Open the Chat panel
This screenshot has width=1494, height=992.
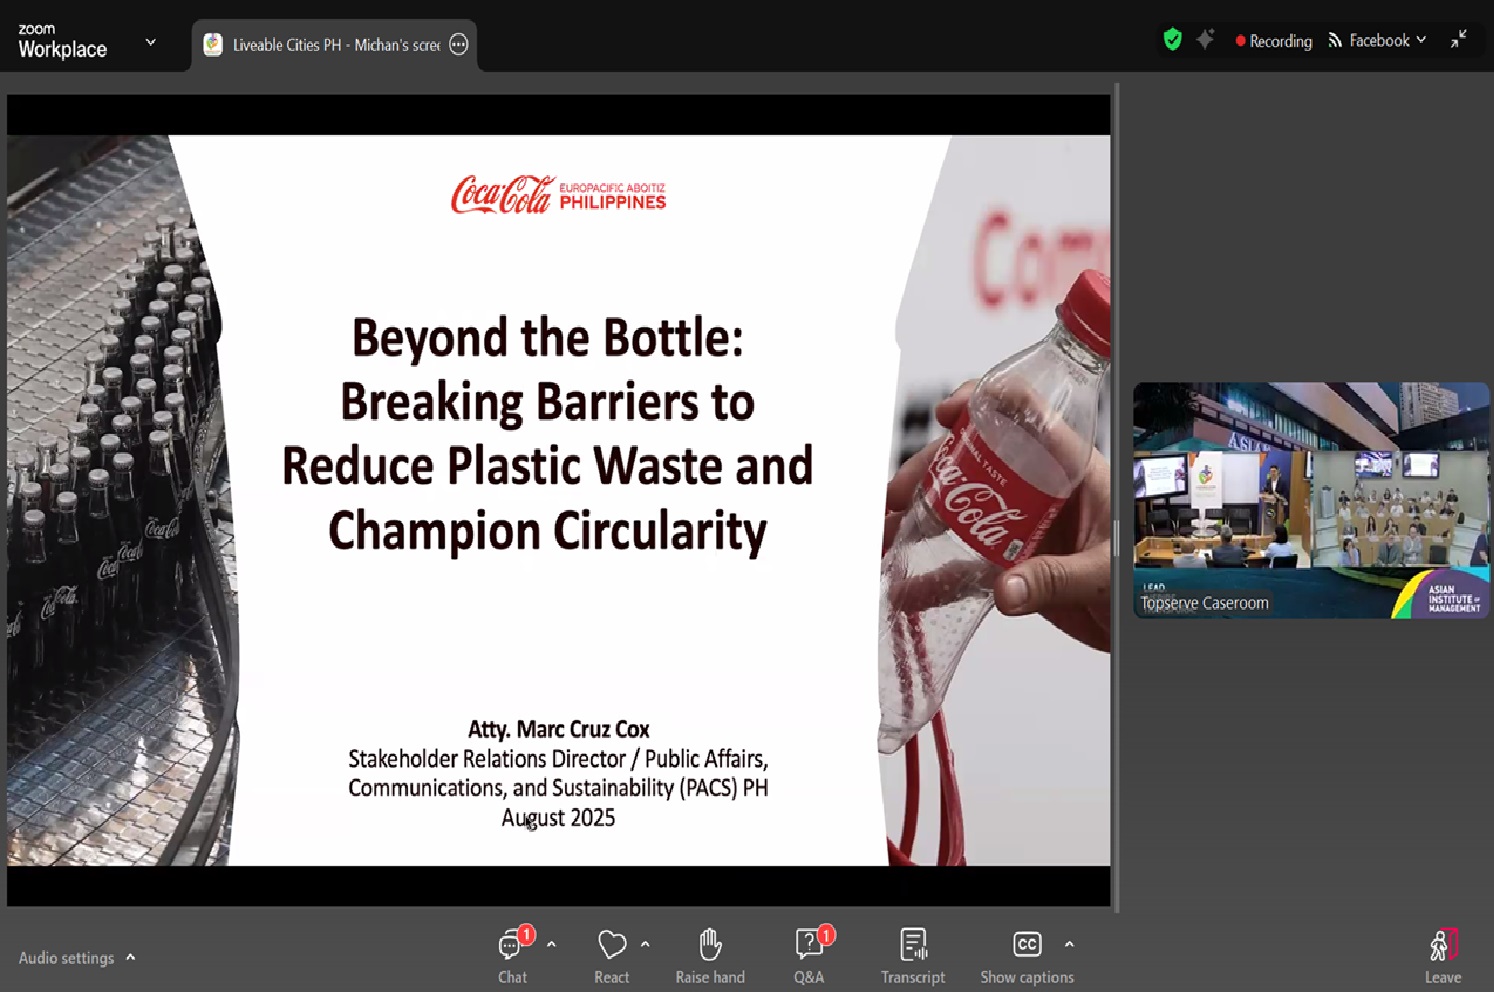[x=513, y=956]
